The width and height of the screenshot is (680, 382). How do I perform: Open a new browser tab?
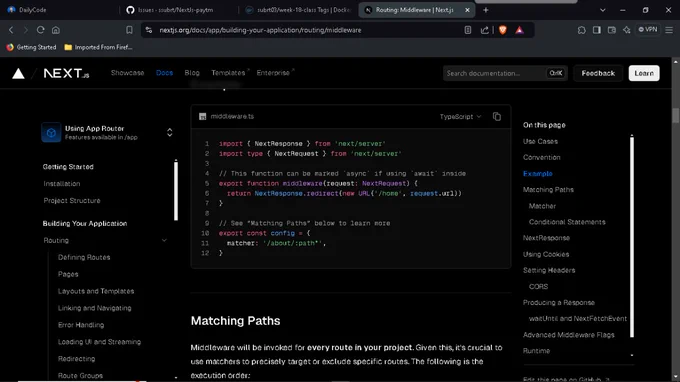(x=486, y=10)
